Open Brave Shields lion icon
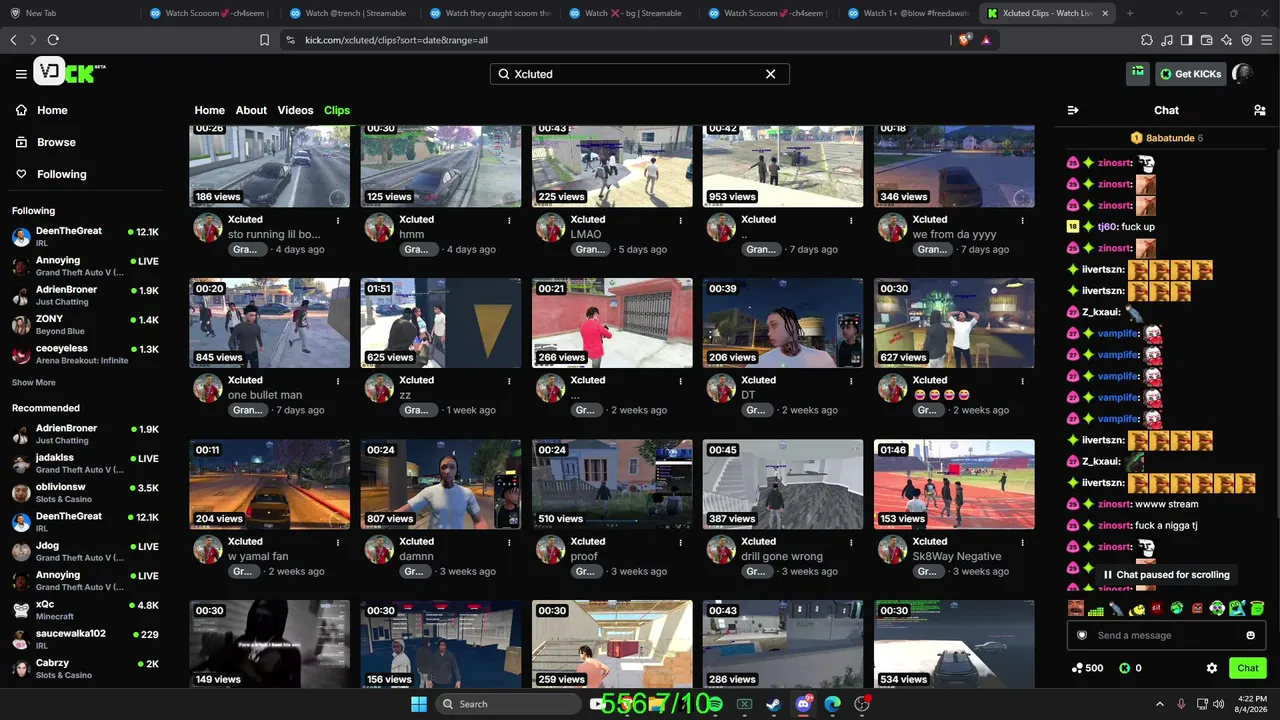 coord(964,40)
